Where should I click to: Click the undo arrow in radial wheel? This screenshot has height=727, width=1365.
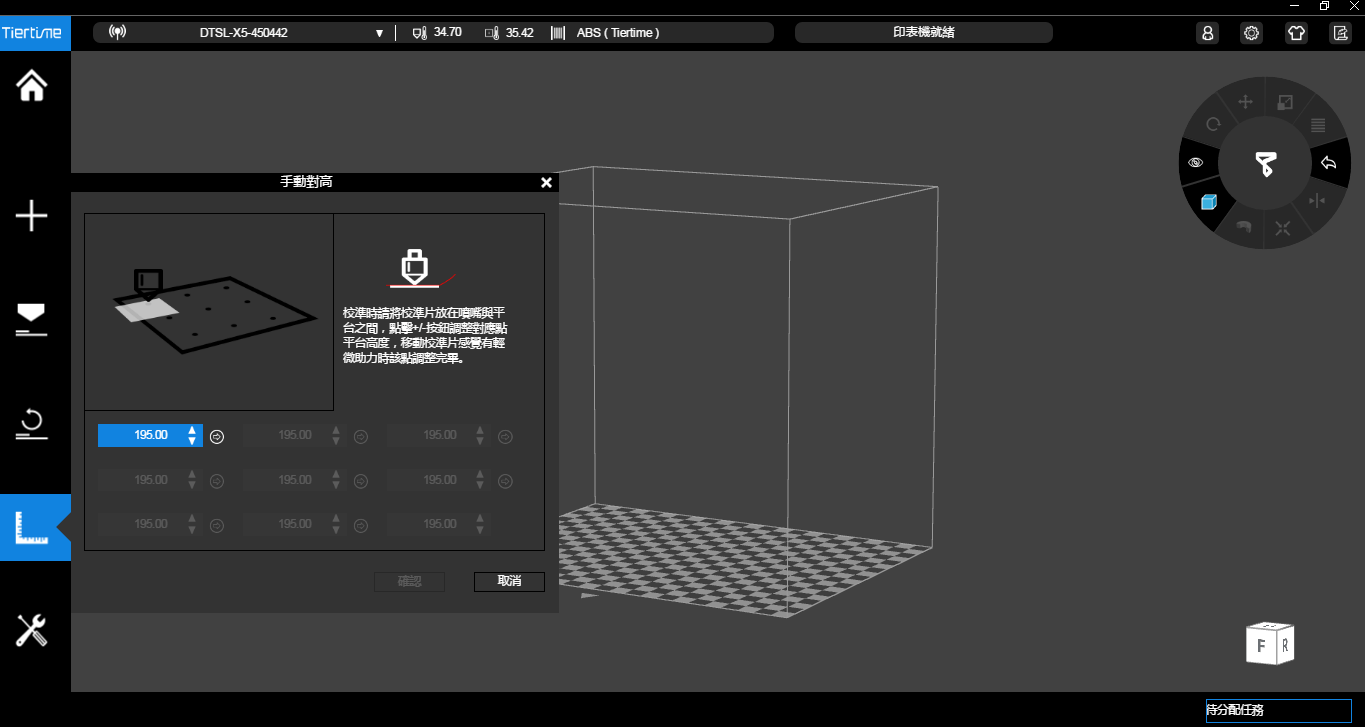pos(1328,163)
